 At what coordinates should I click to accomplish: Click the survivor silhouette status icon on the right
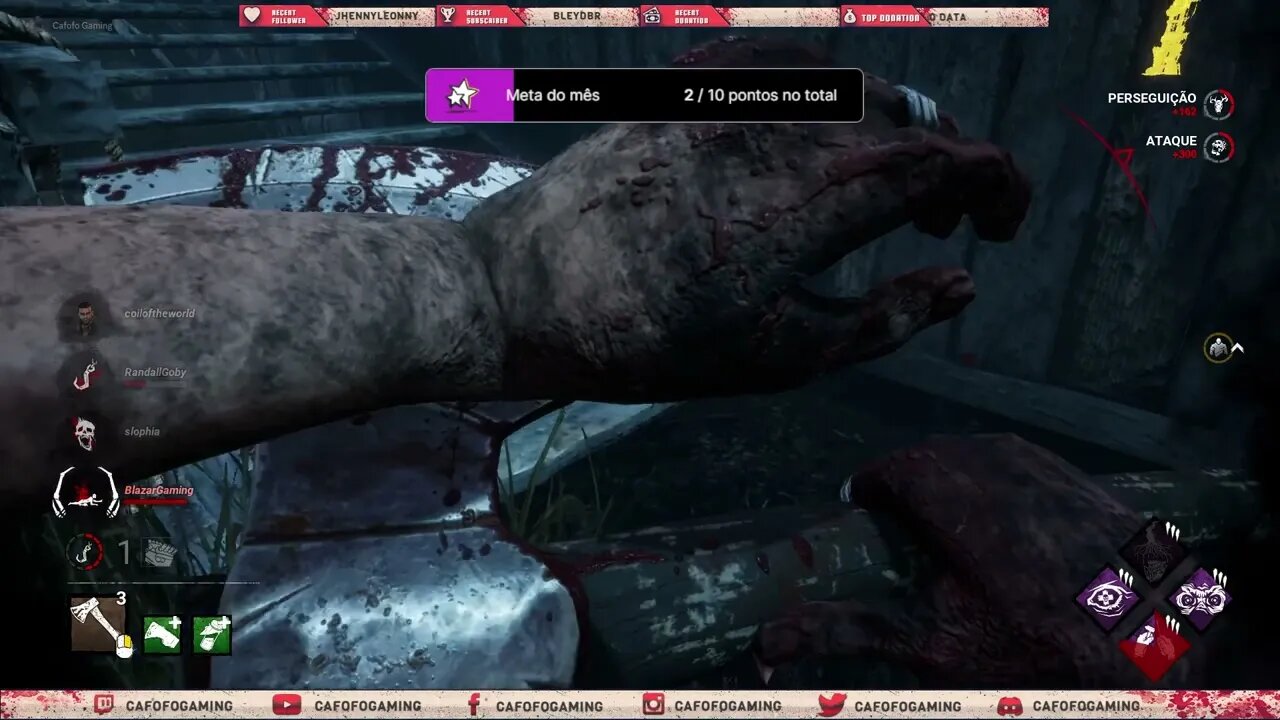point(1217,348)
